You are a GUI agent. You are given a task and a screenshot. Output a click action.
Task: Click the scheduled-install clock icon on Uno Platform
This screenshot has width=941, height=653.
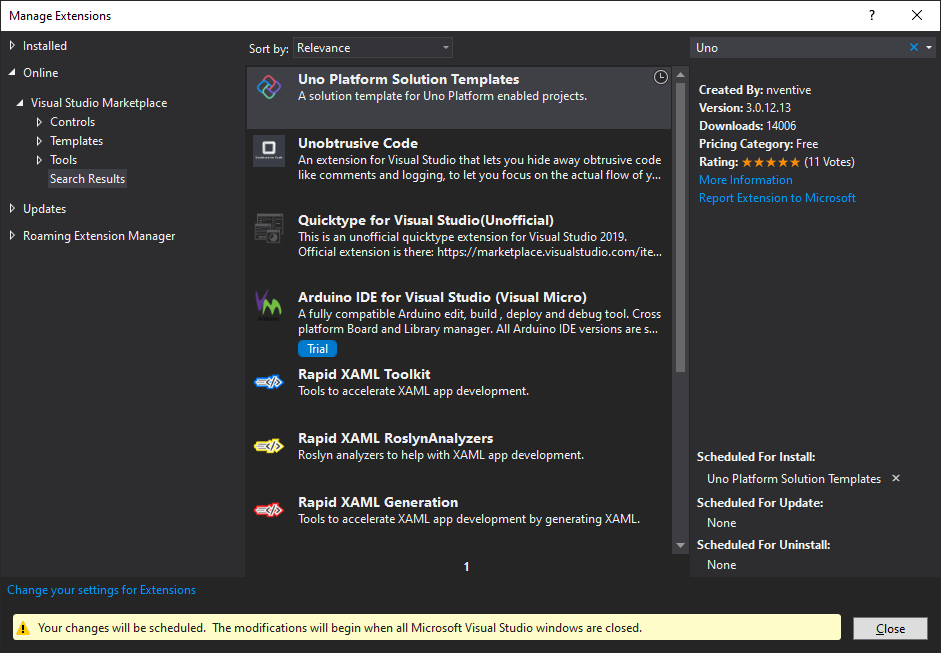(660, 77)
